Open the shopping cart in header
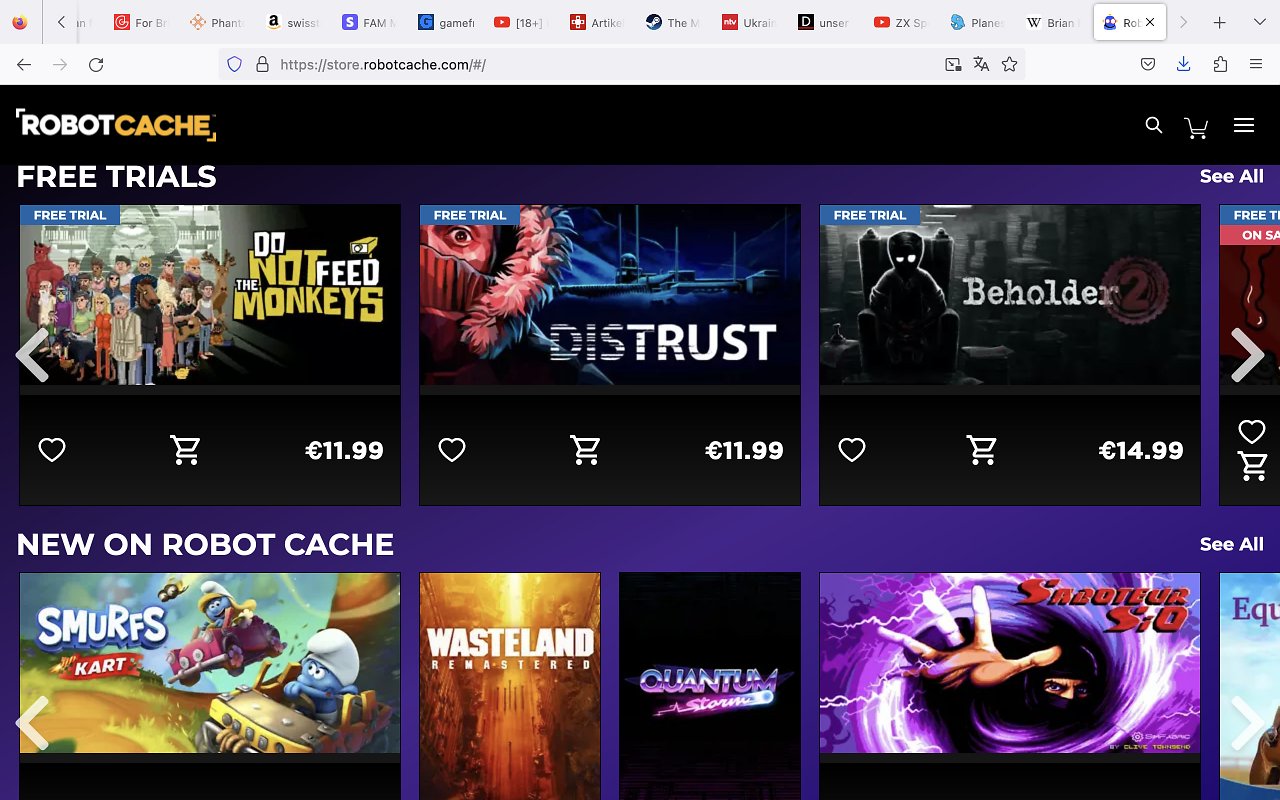1280x800 pixels. click(1196, 127)
